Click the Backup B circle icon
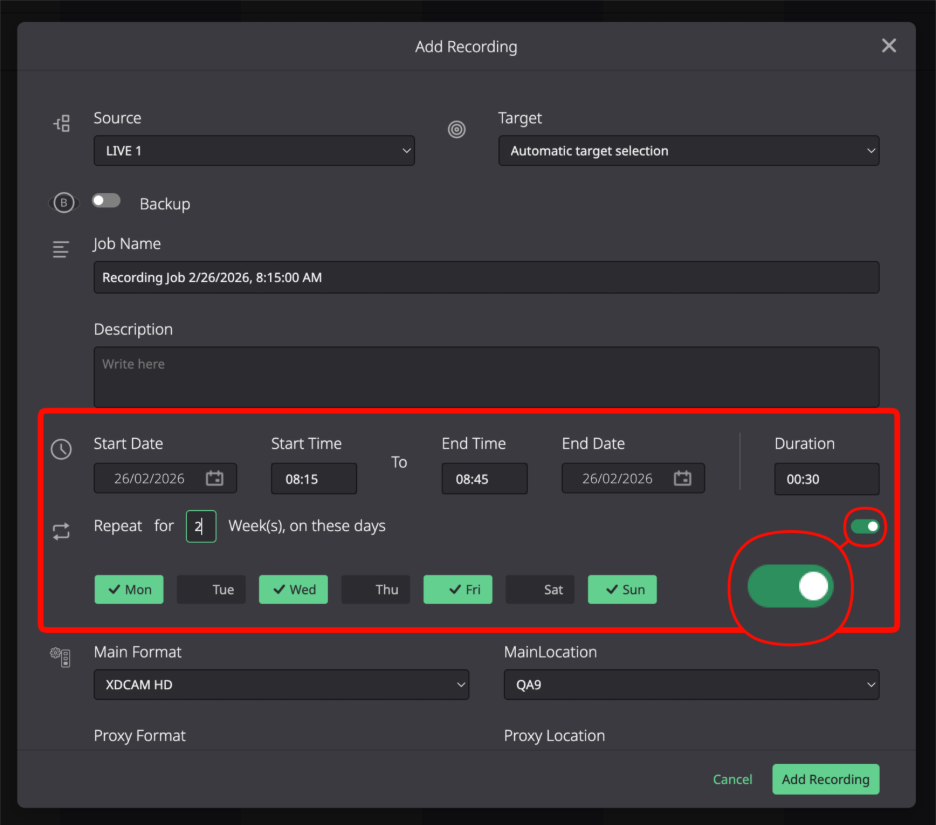The image size is (936, 825). [x=63, y=203]
